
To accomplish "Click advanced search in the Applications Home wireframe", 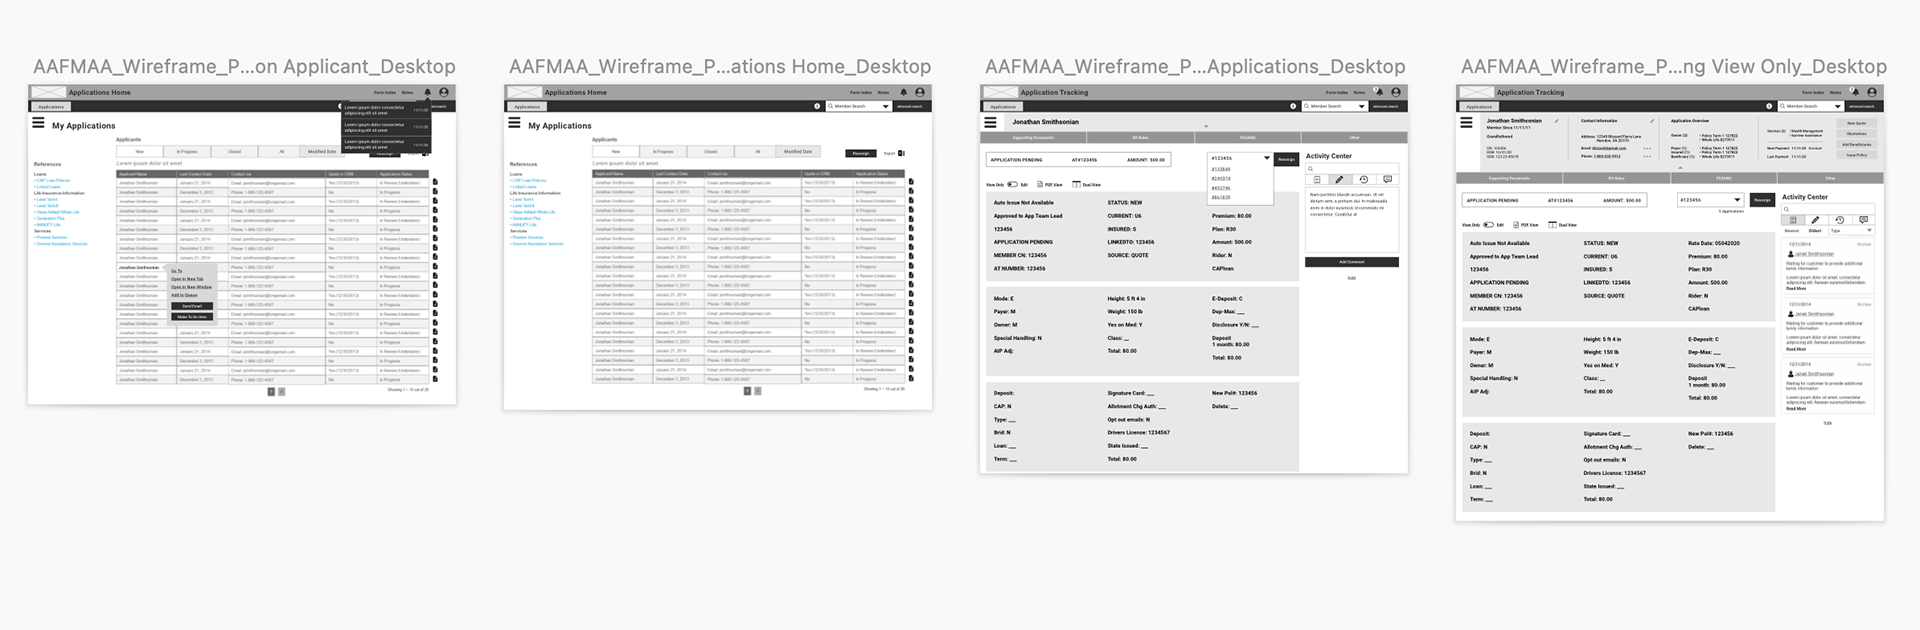I will click(x=910, y=106).
